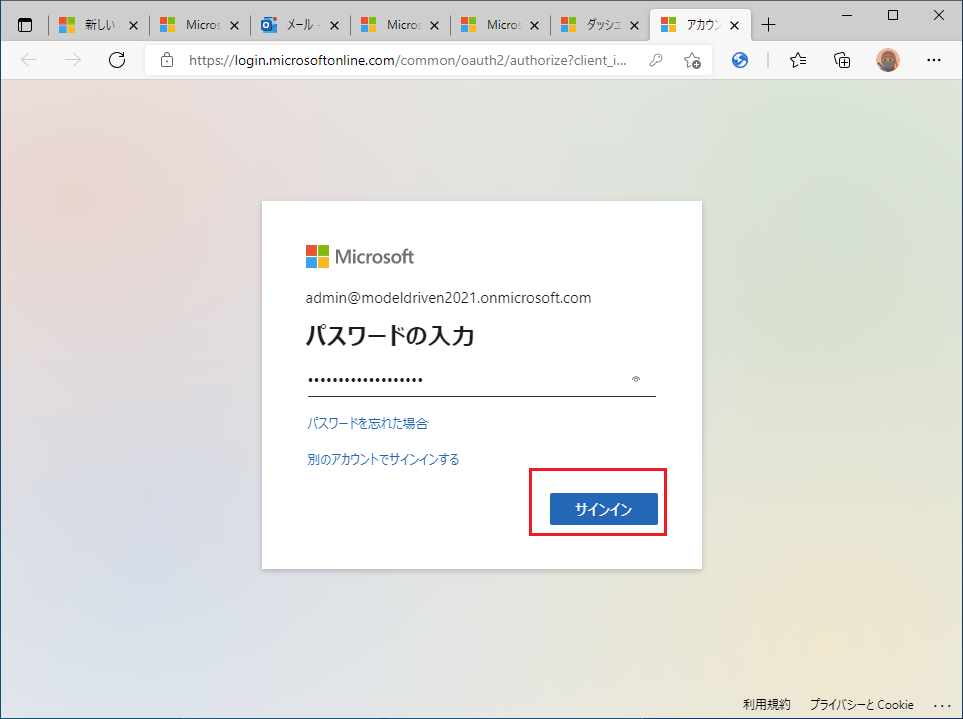Go back with the browser back arrow

[29, 60]
